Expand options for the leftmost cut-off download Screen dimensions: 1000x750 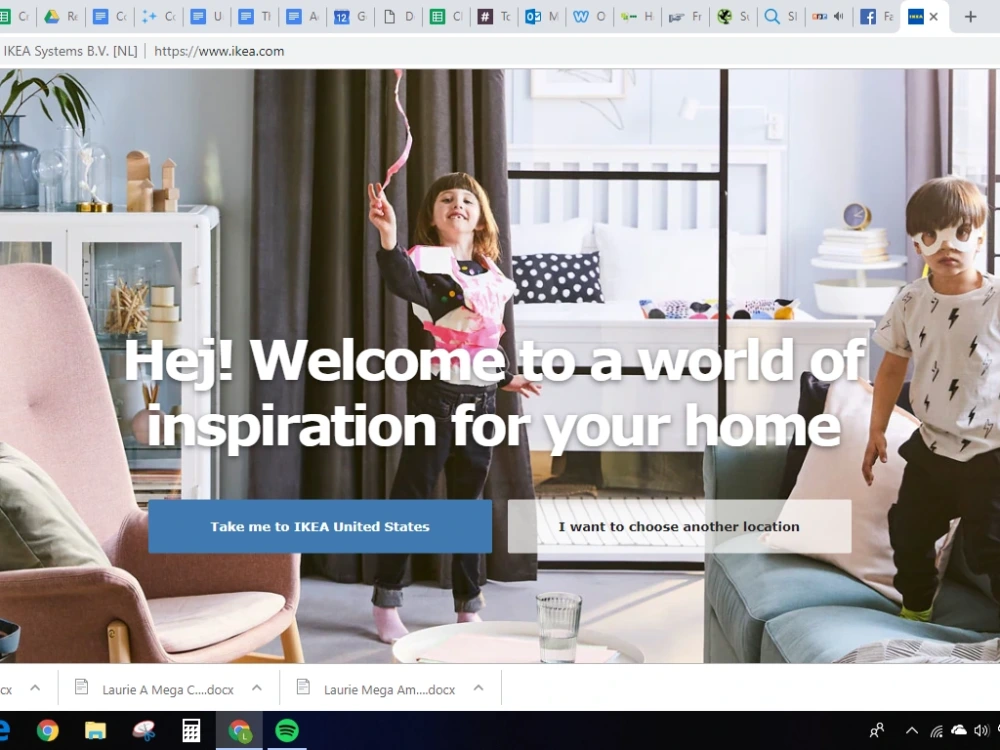(x=35, y=688)
